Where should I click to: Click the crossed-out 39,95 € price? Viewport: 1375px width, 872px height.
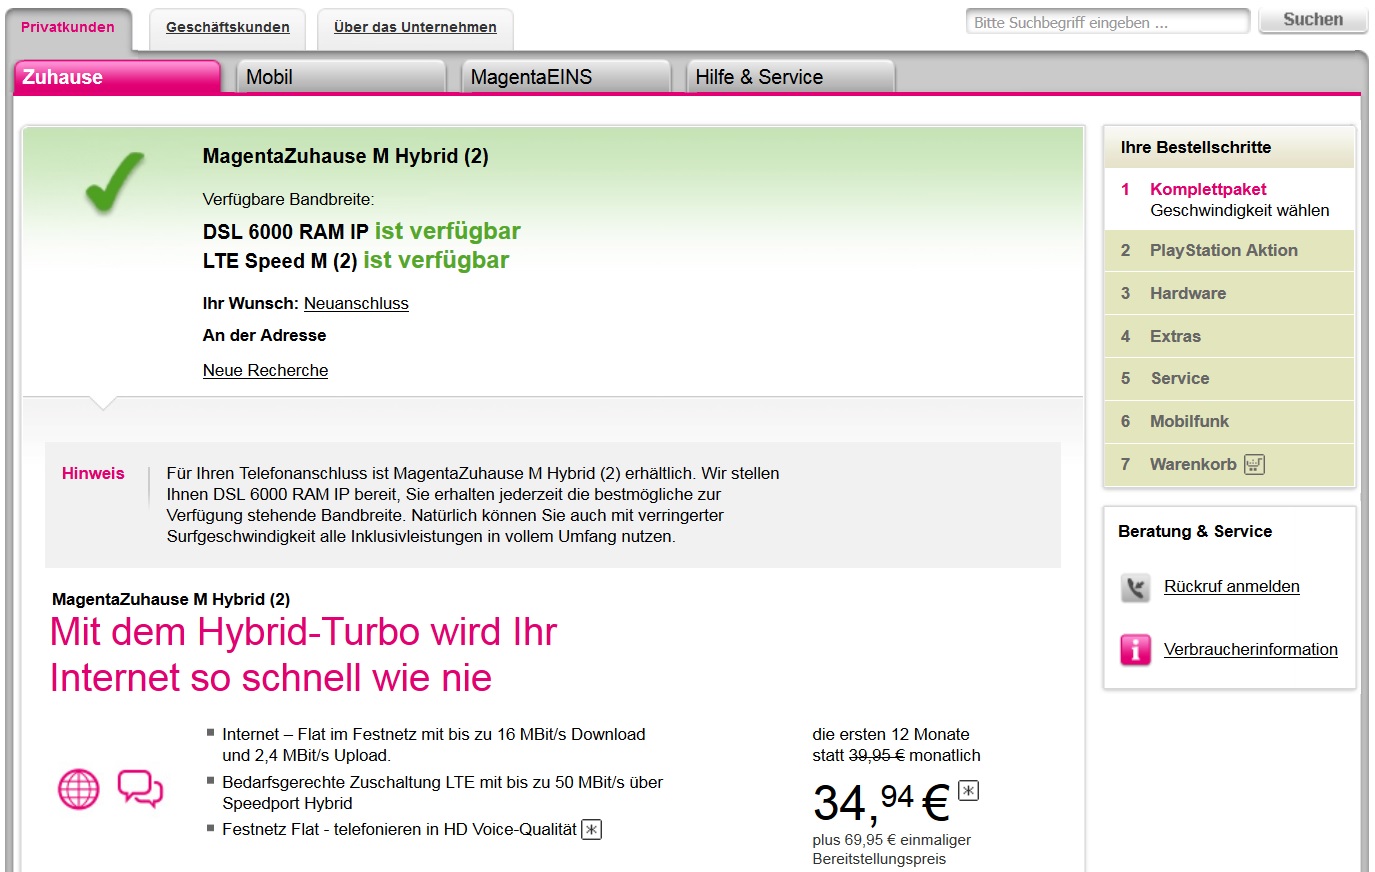(x=877, y=756)
